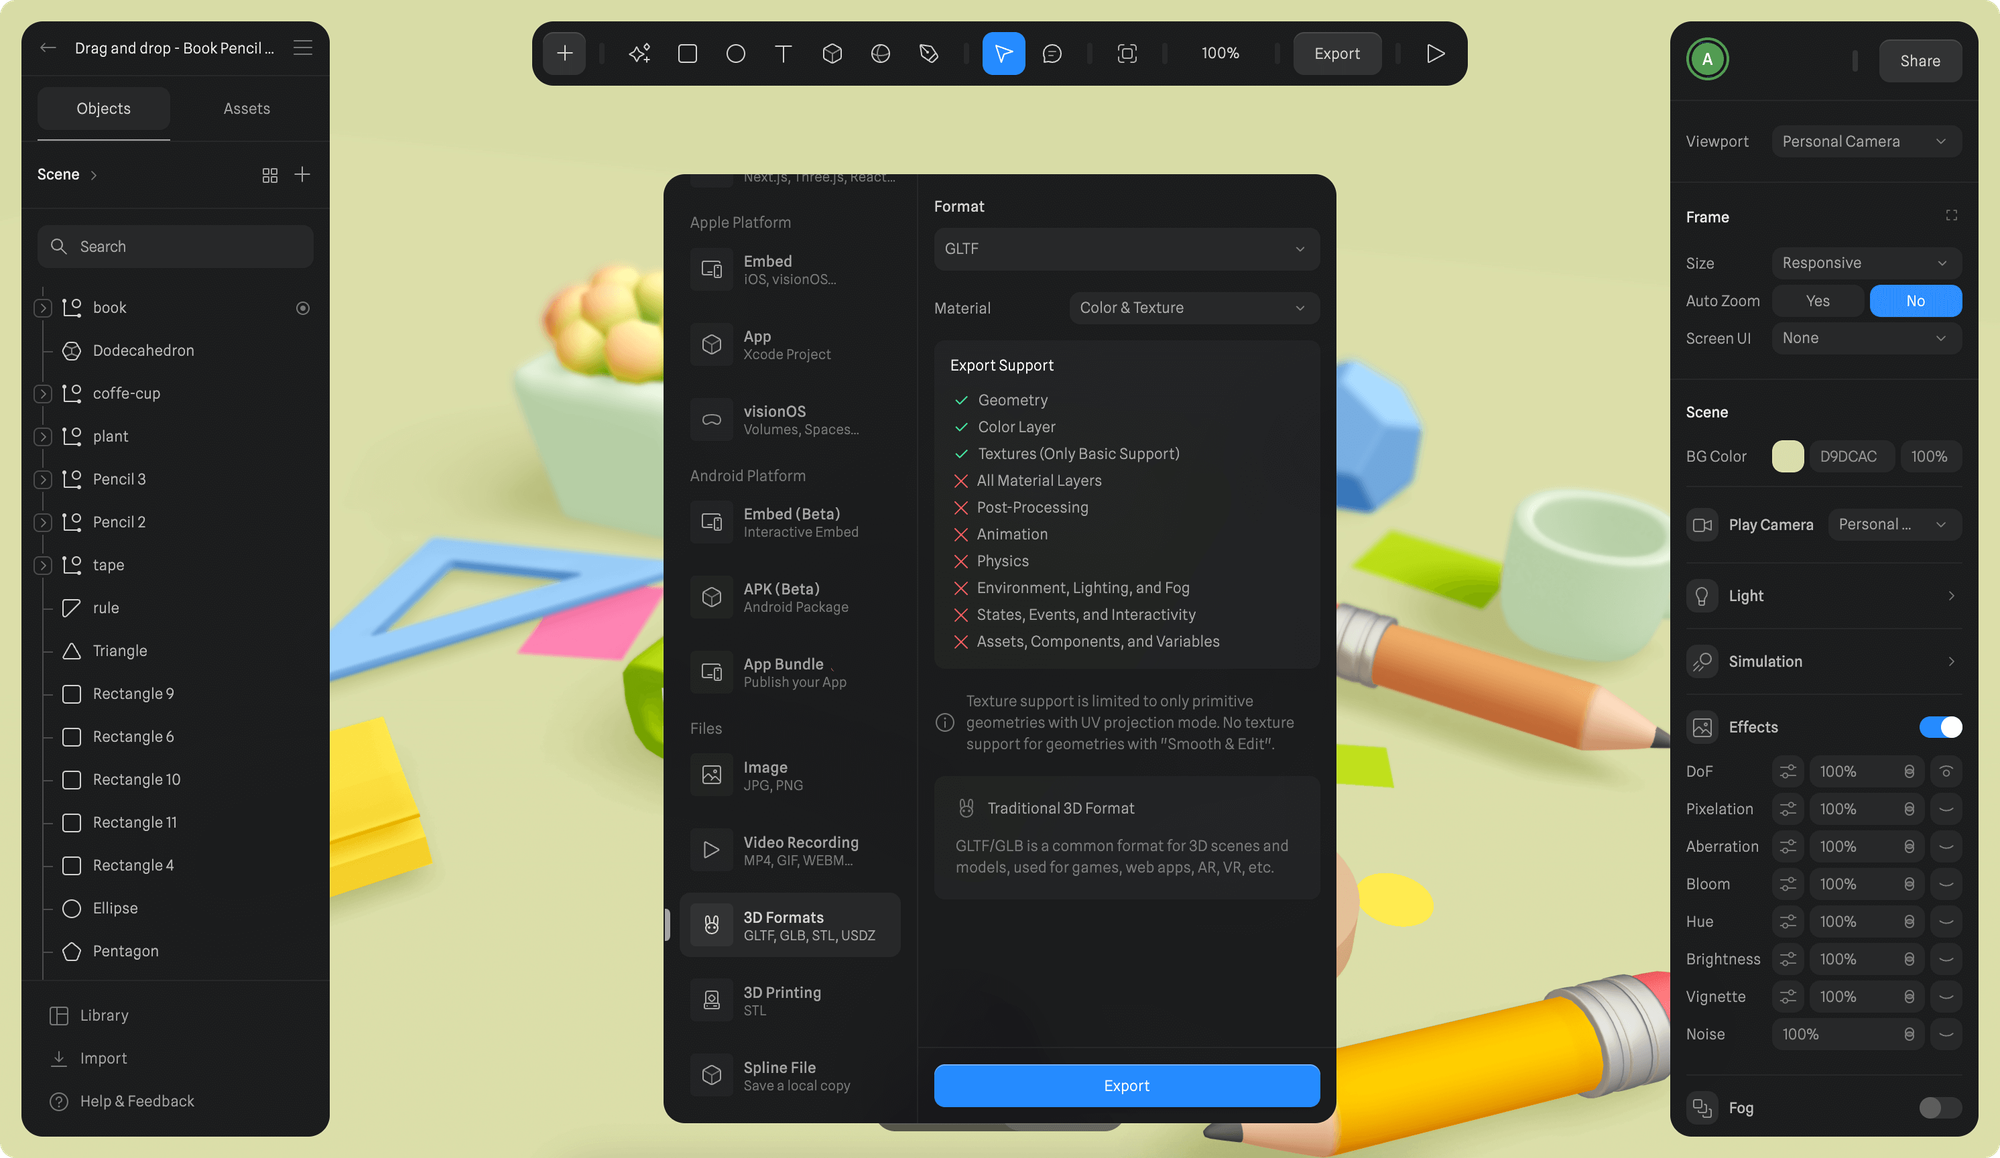This screenshot has width=2000, height=1158.
Task: Select the Ellipse shape tool
Action: point(736,53)
